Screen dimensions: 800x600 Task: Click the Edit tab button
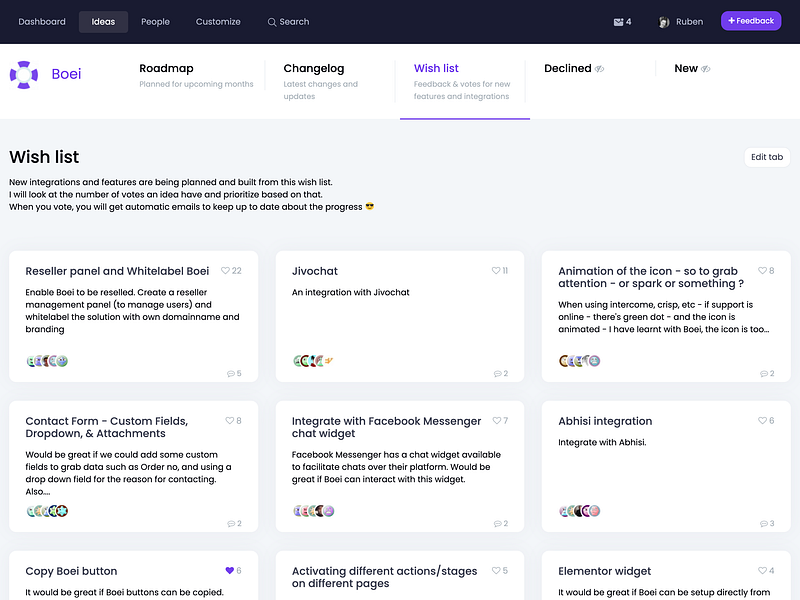click(767, 157)
